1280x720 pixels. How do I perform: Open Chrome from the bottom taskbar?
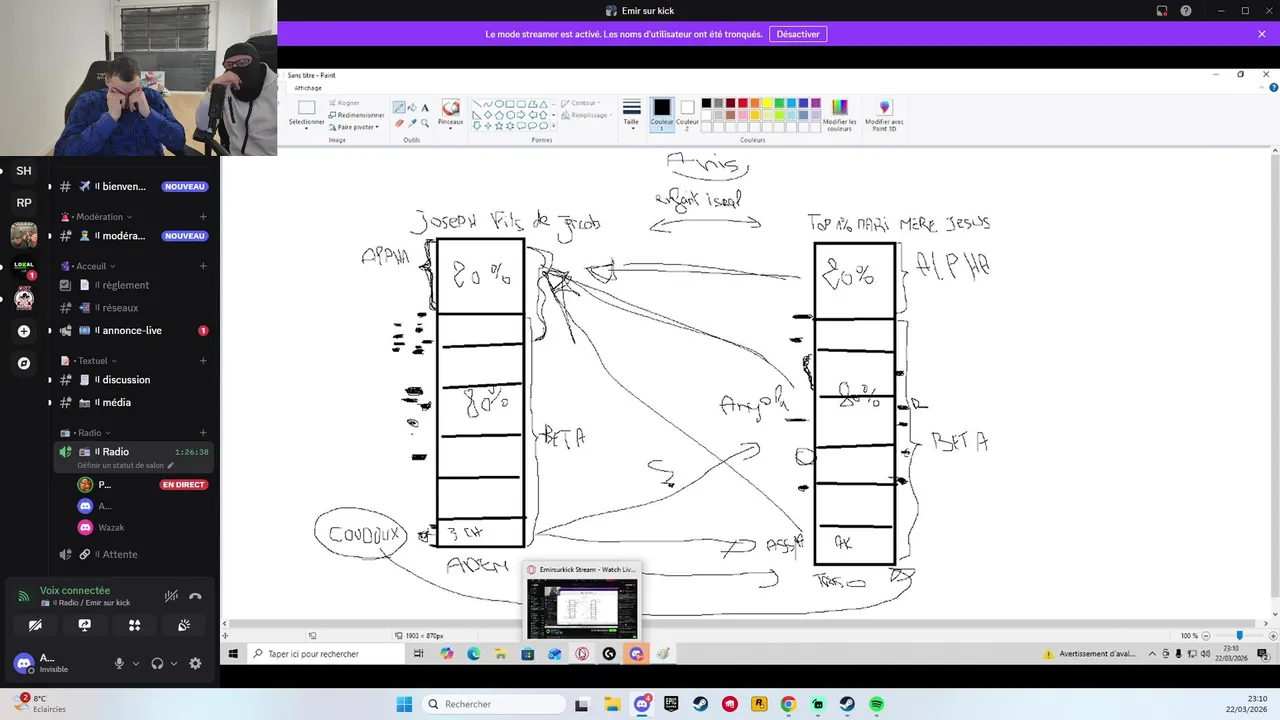(x=788, y=704)
